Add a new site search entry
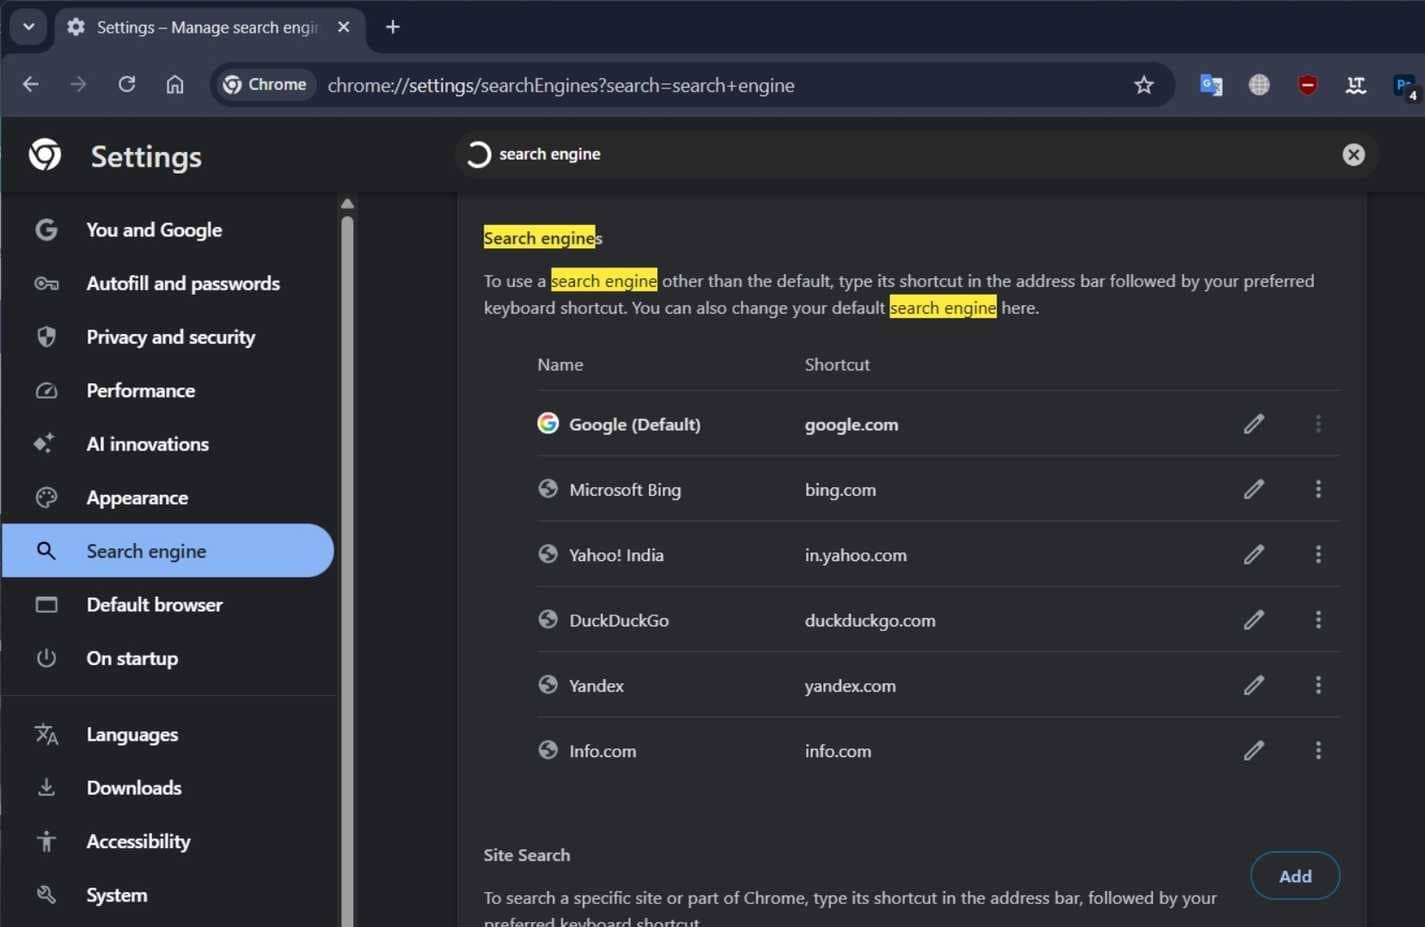The height and width of the screenshot is (927, 1425). coord(1295,876)
